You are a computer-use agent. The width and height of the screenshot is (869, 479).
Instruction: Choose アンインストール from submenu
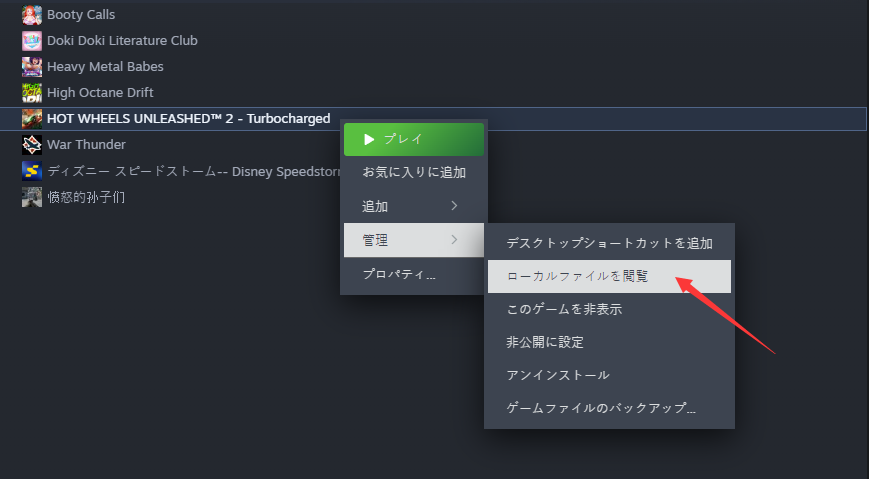pos(610,375)
